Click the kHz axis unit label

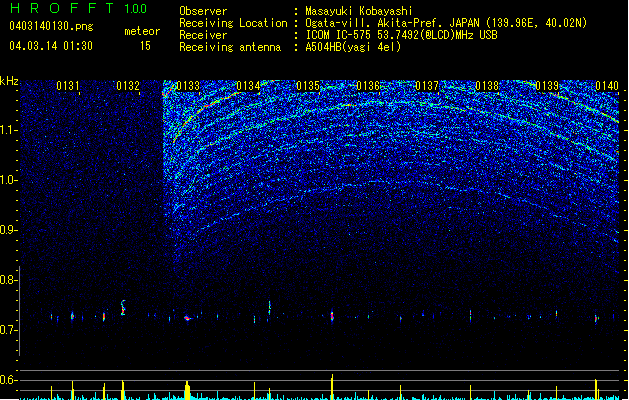(9, 81)
